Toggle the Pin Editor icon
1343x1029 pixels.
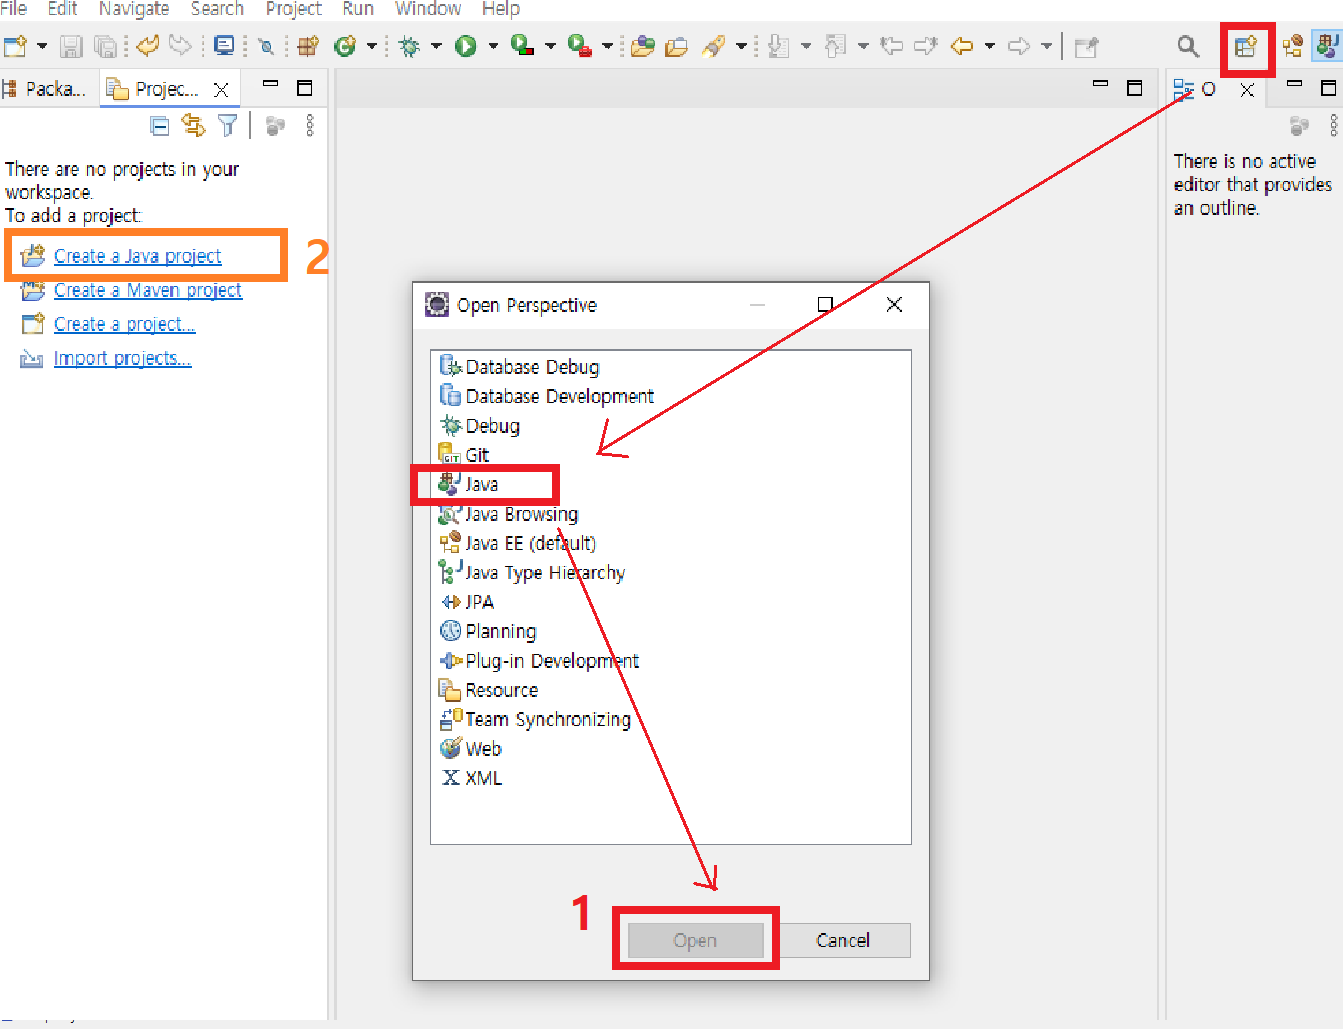[1086, 46]
